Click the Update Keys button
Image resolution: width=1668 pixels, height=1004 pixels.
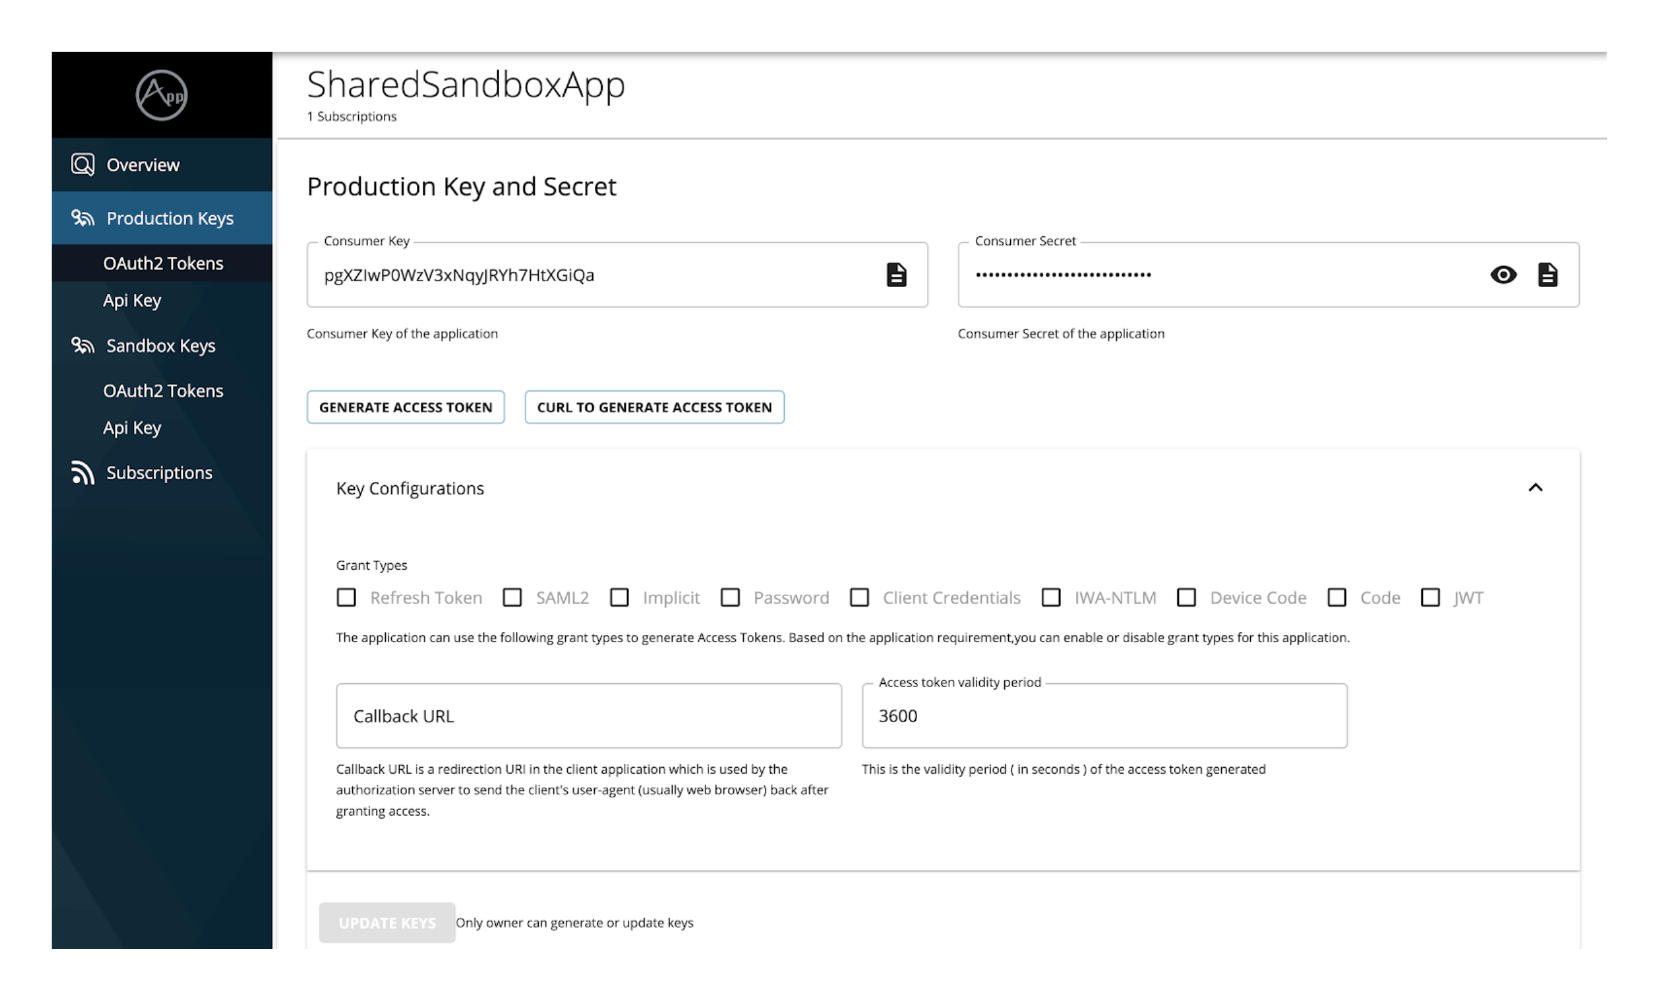tap(387, 923)
